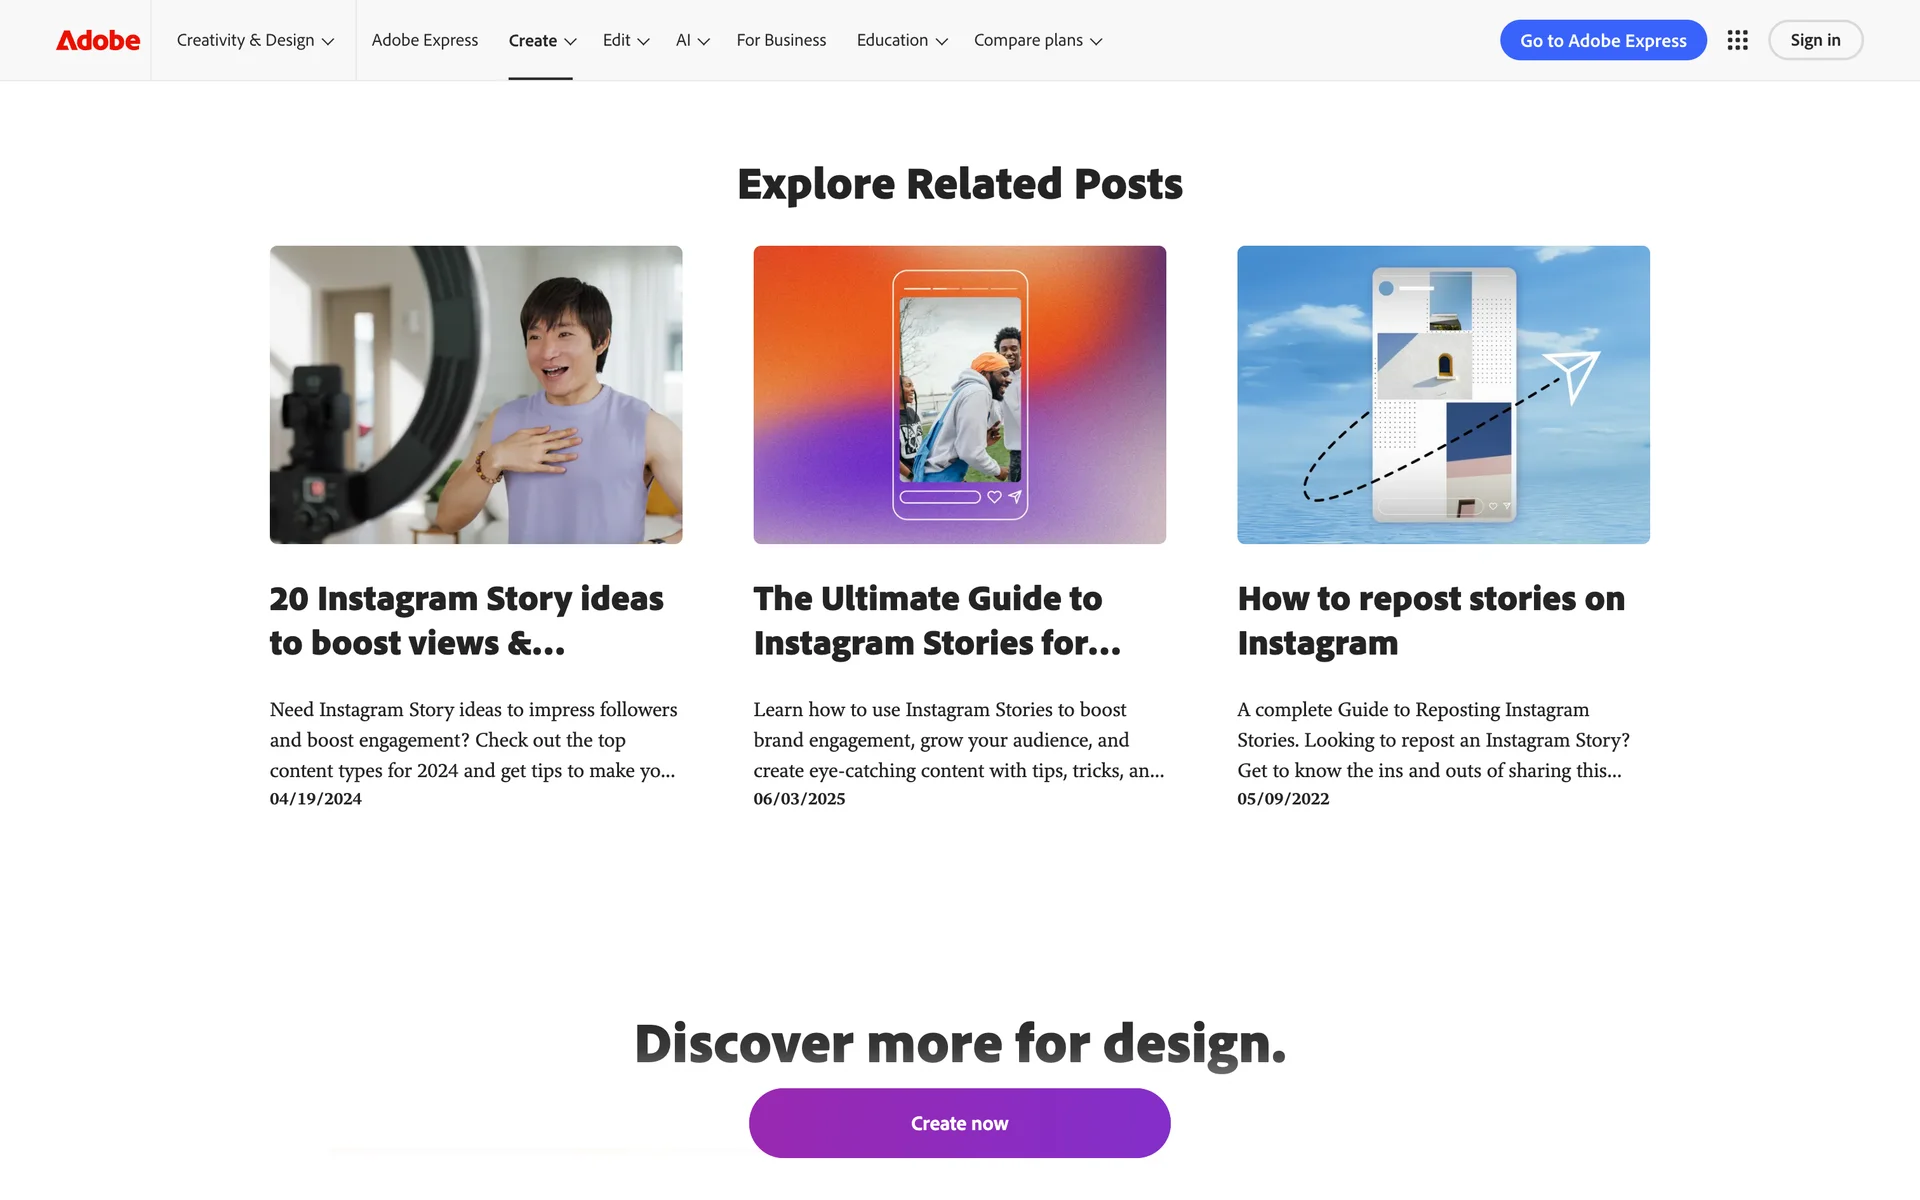
Task: Open the Education dropdown
Action: pyautogui.click(x=901, y=40)
